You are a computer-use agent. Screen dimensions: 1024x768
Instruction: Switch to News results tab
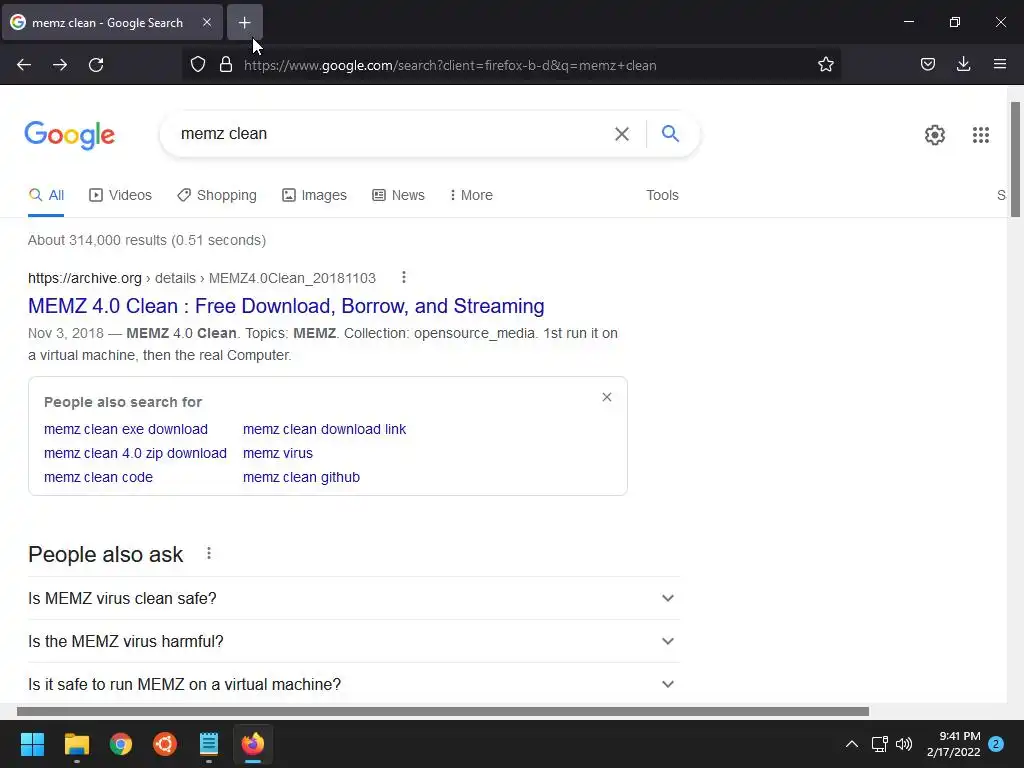tap(398, 195)
